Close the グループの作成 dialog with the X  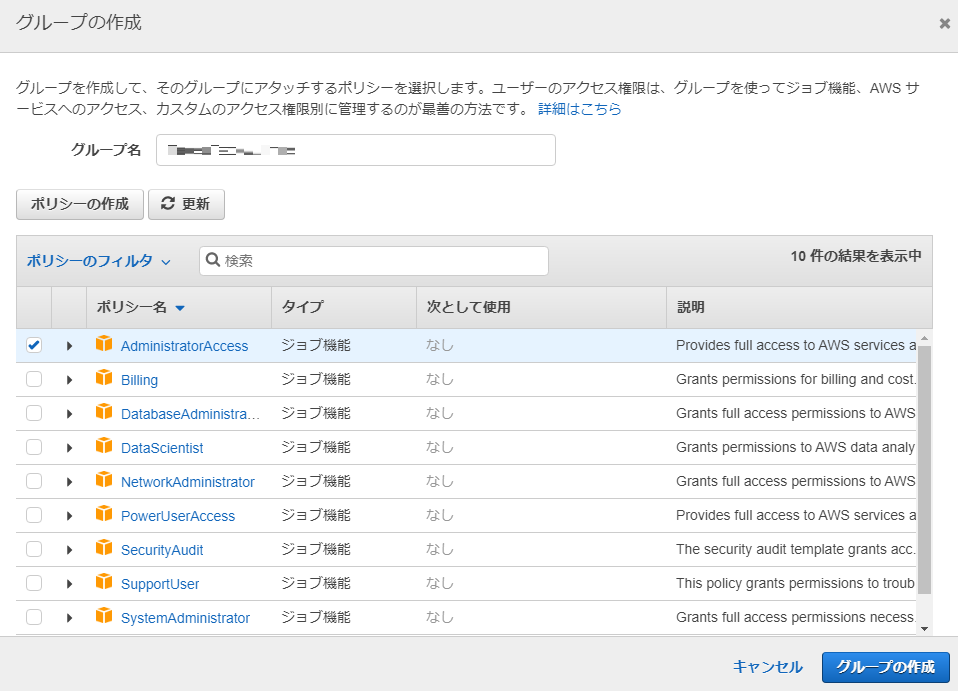945,23
